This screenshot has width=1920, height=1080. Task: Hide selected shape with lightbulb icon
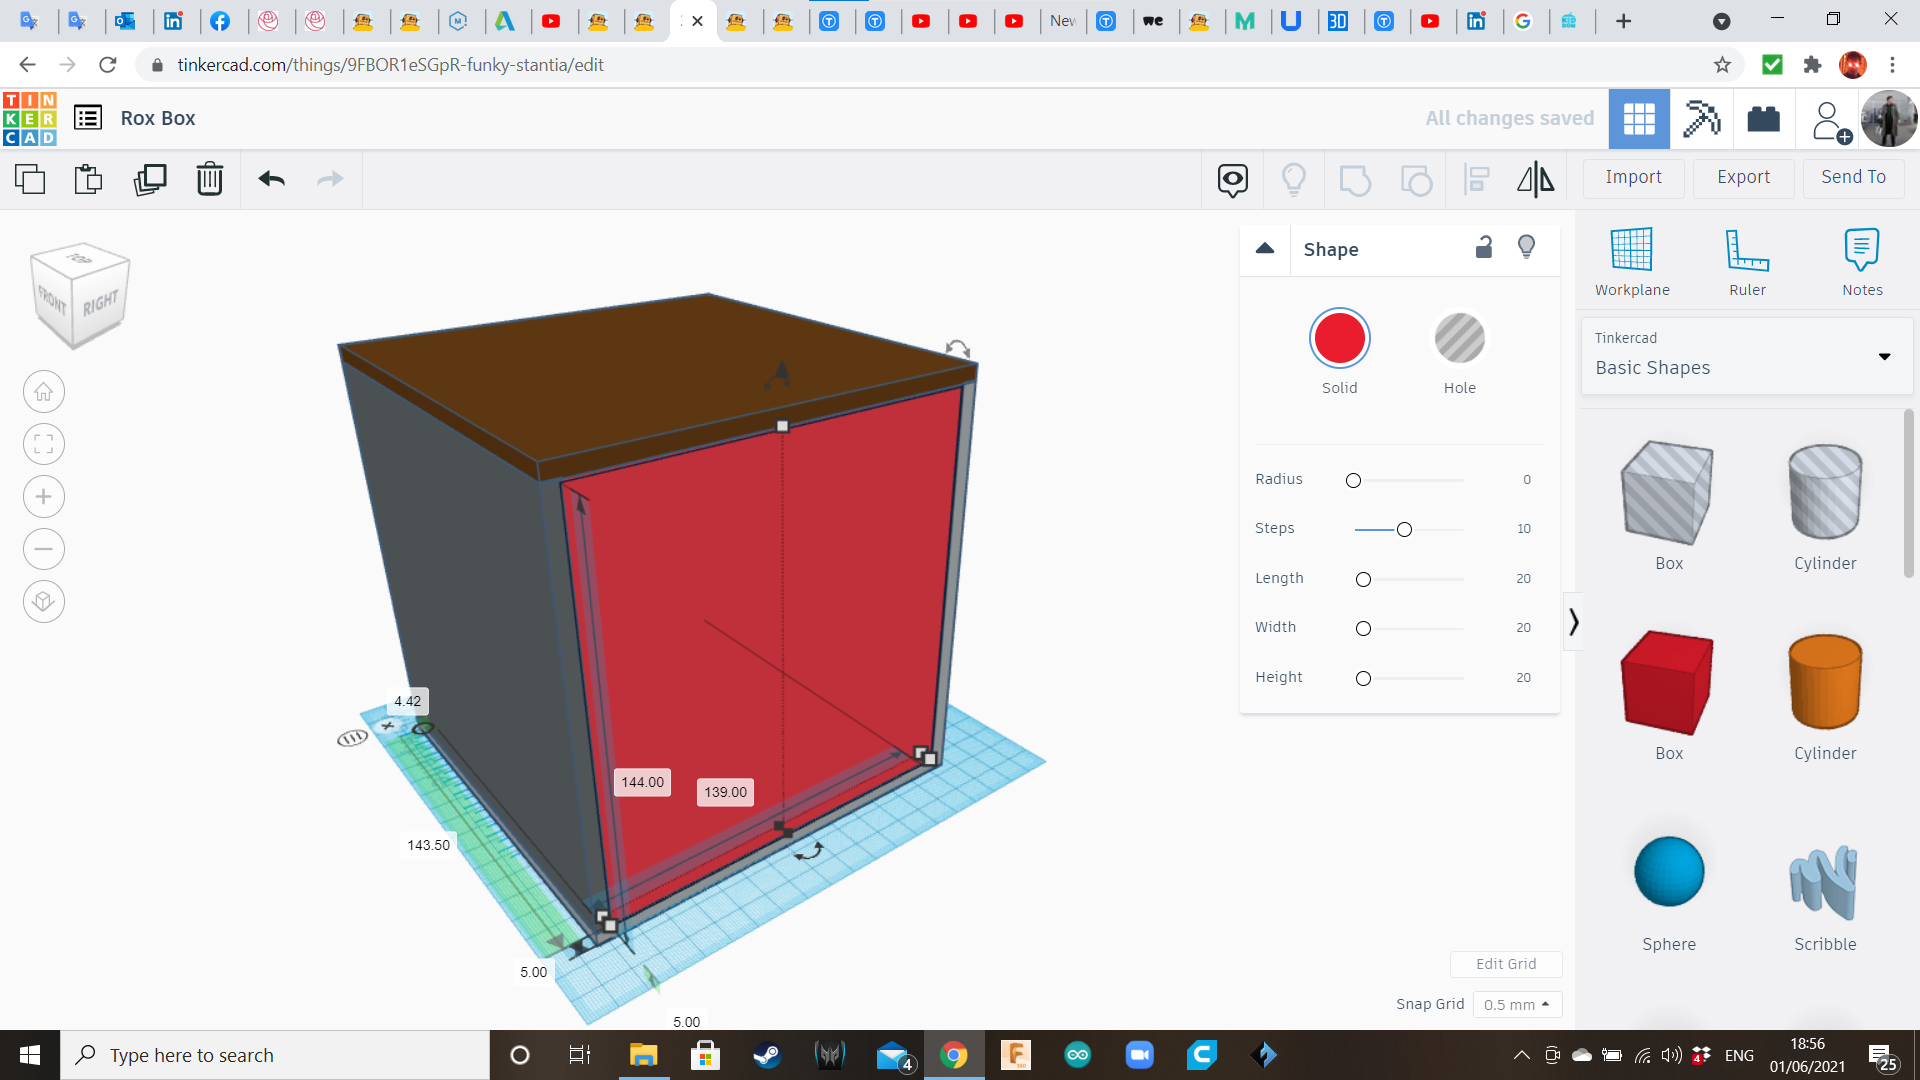pyautogui.click(x=1526, y=248)
